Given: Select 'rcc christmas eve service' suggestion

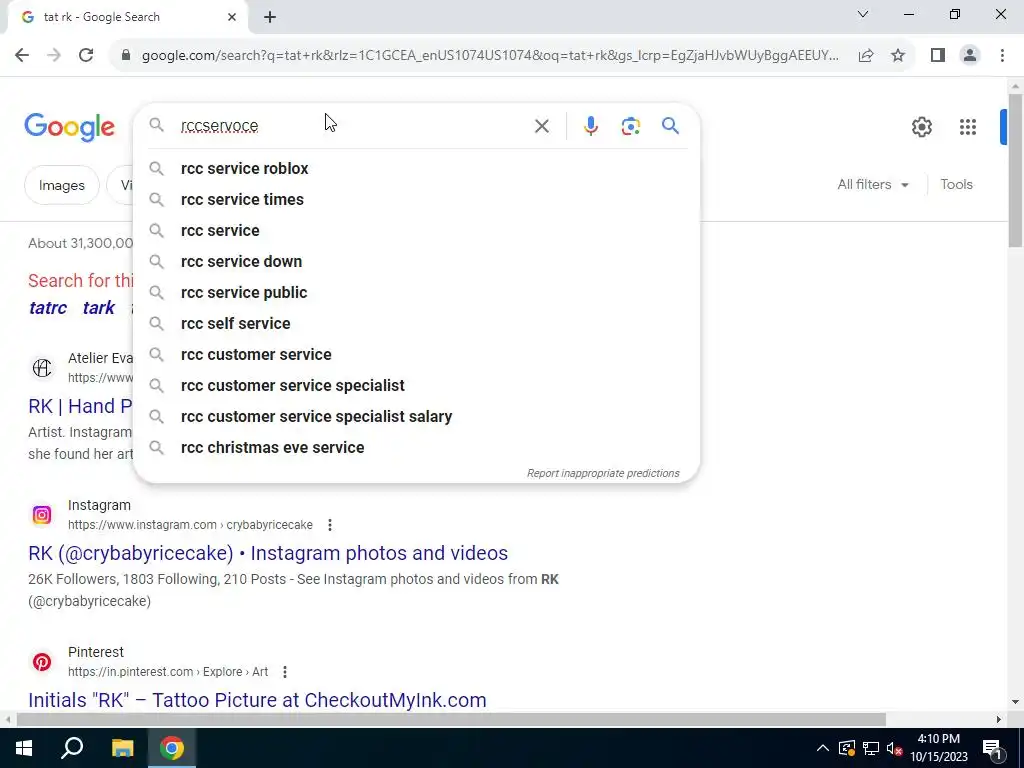Looking at the screenshot, I should pyautogui.click(x=416, y=447).
